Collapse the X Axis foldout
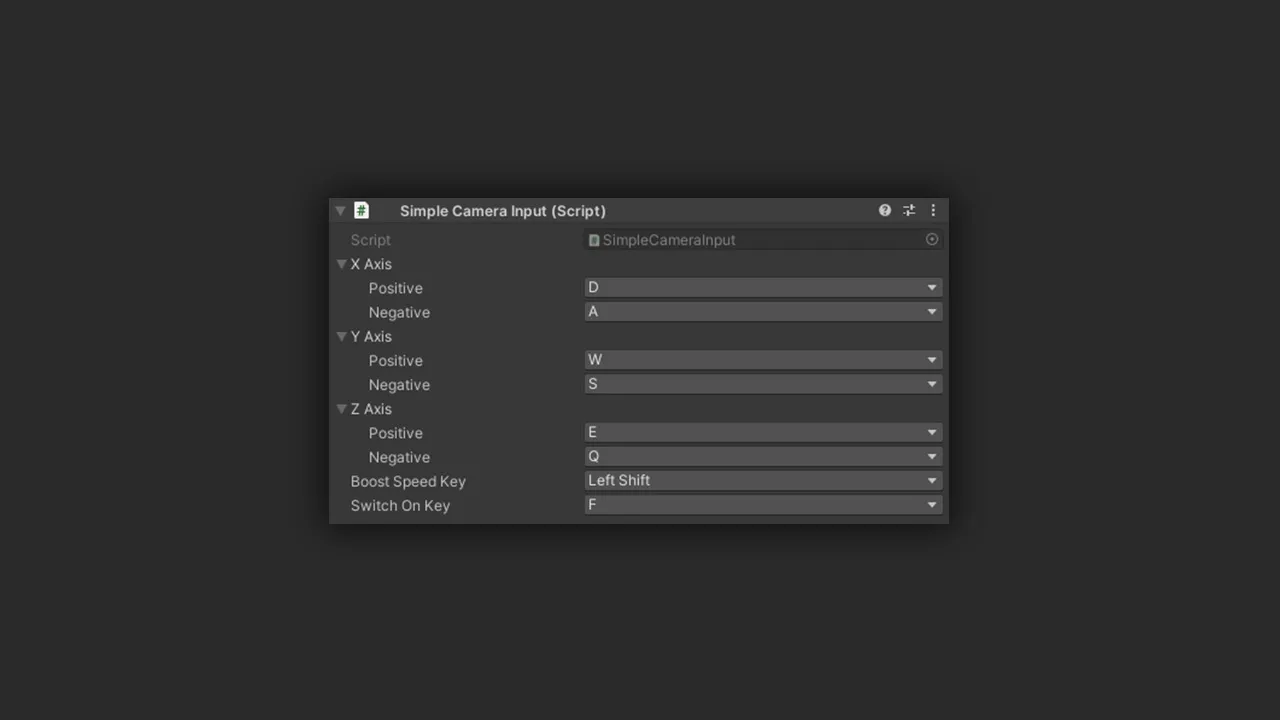1280x720 pixels. click(x=342, y=265)
